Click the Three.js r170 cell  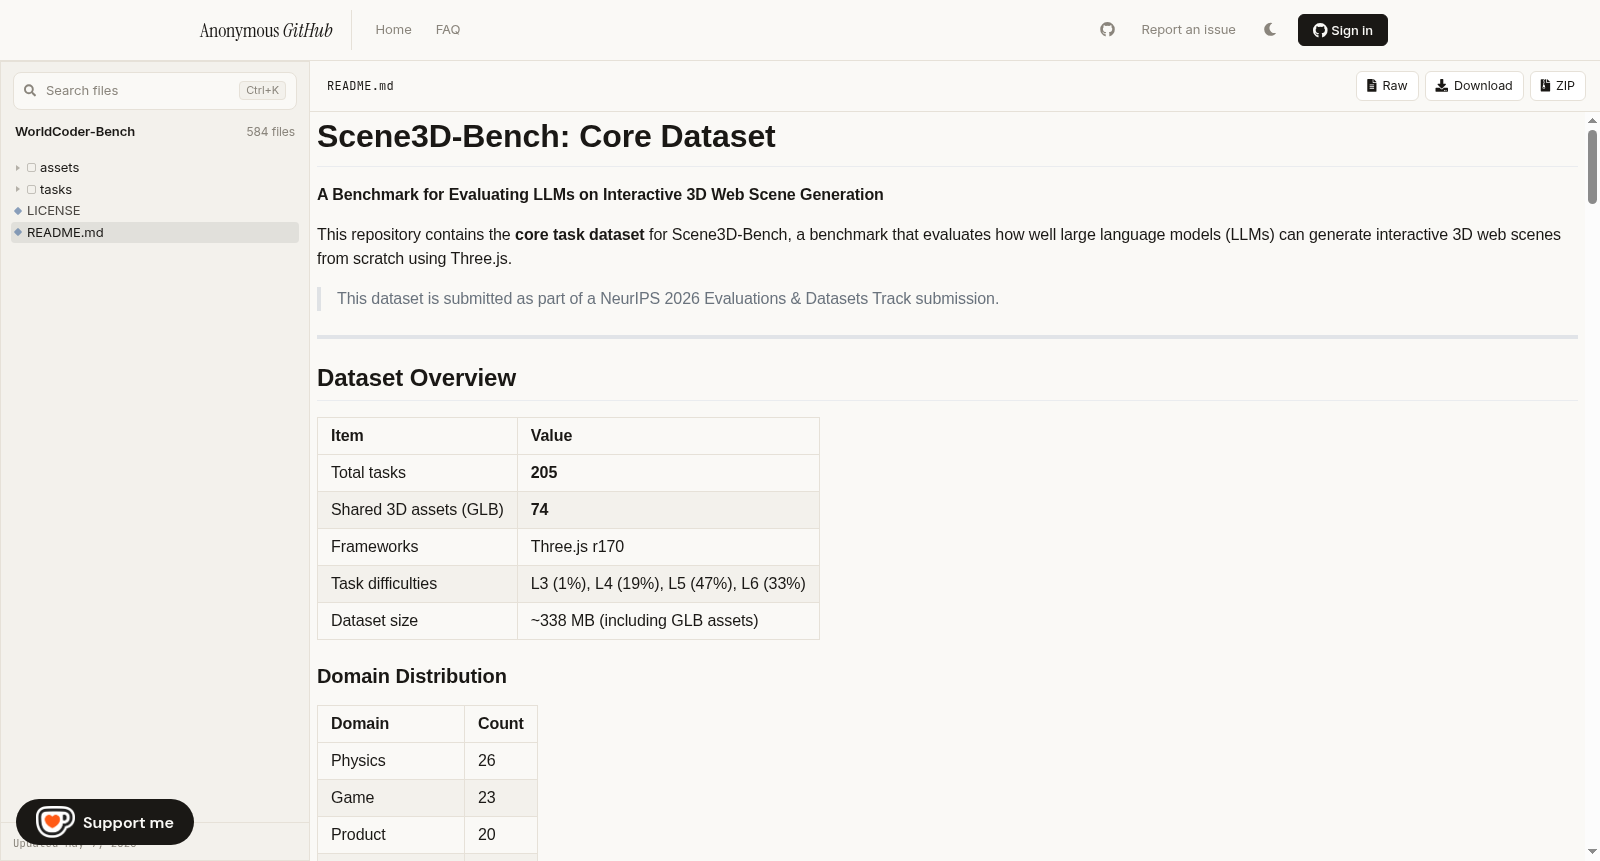pyautogui.click(x=668, y=547)
